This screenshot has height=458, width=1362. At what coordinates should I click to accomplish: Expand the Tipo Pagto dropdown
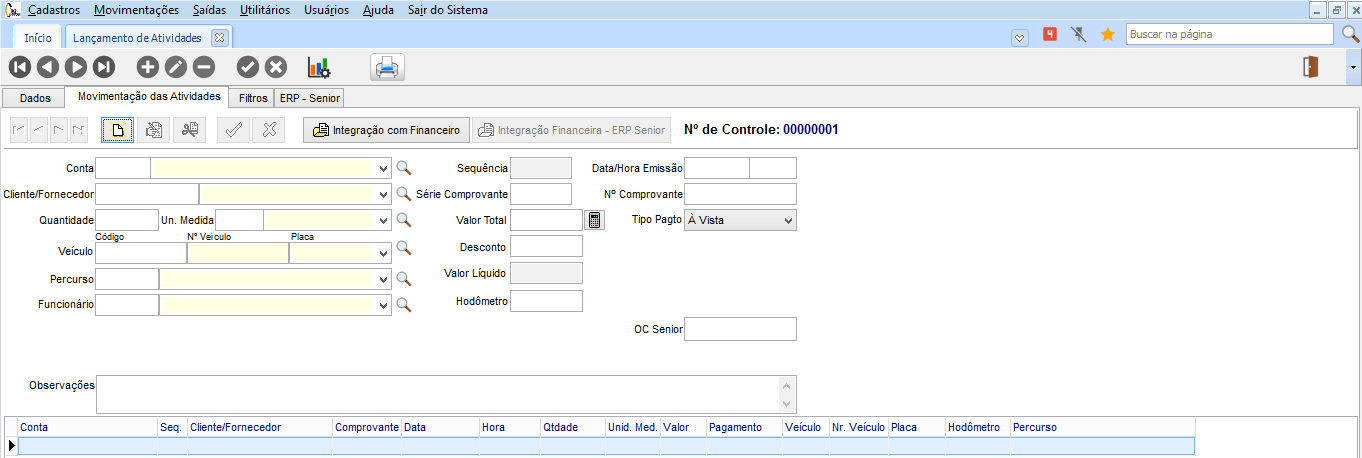click(x=788, y=220)
